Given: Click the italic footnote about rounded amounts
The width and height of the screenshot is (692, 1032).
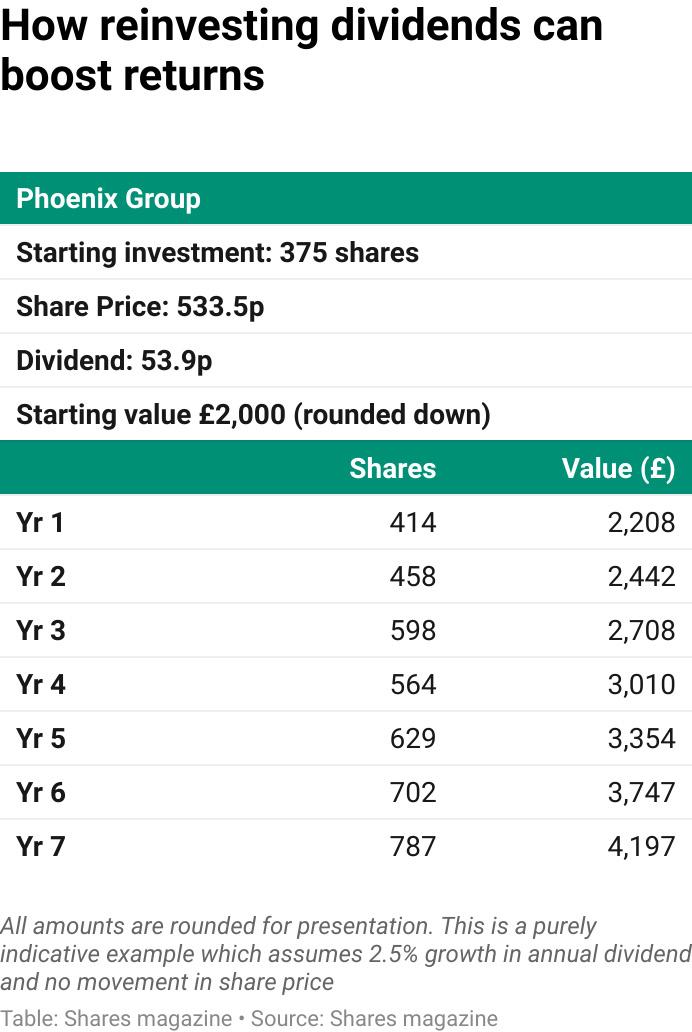Looking at the screenshot, I should 345,953.
